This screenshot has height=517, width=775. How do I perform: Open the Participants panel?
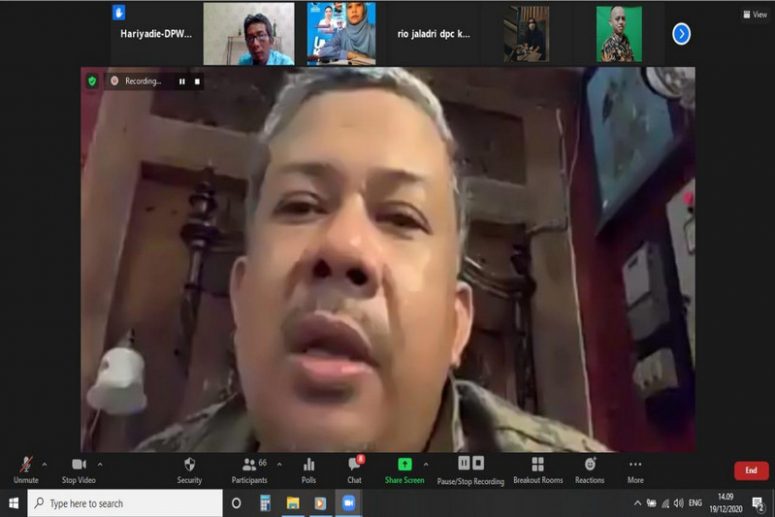coord(249,465)
